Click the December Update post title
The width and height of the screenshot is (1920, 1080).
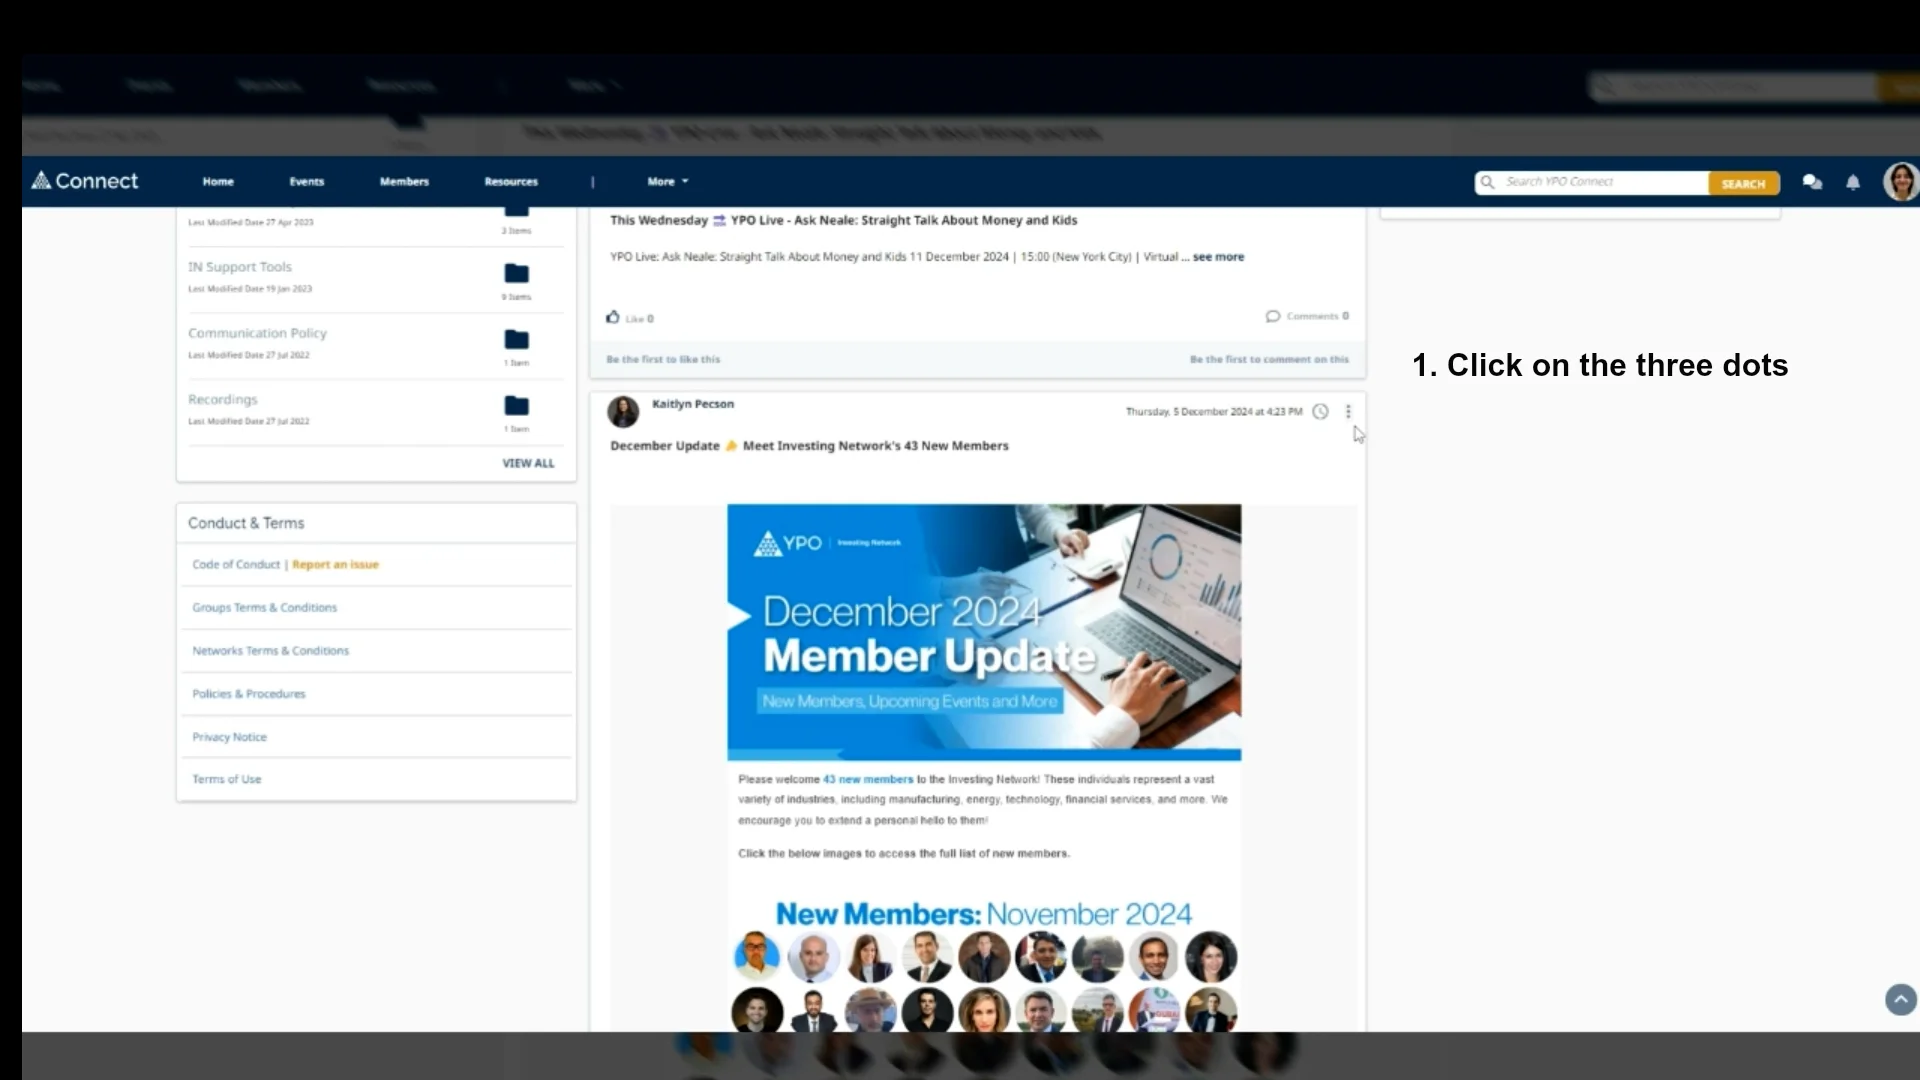(x=809, y=446)
